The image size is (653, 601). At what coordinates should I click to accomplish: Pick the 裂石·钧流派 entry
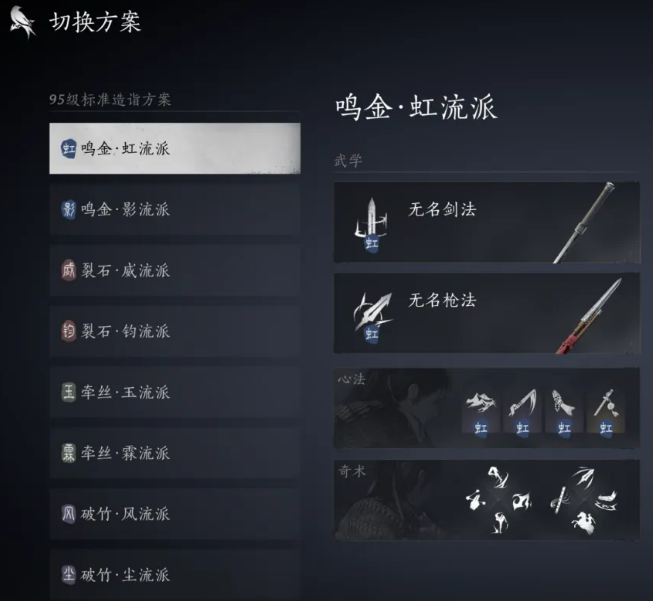tap(174, 331)
